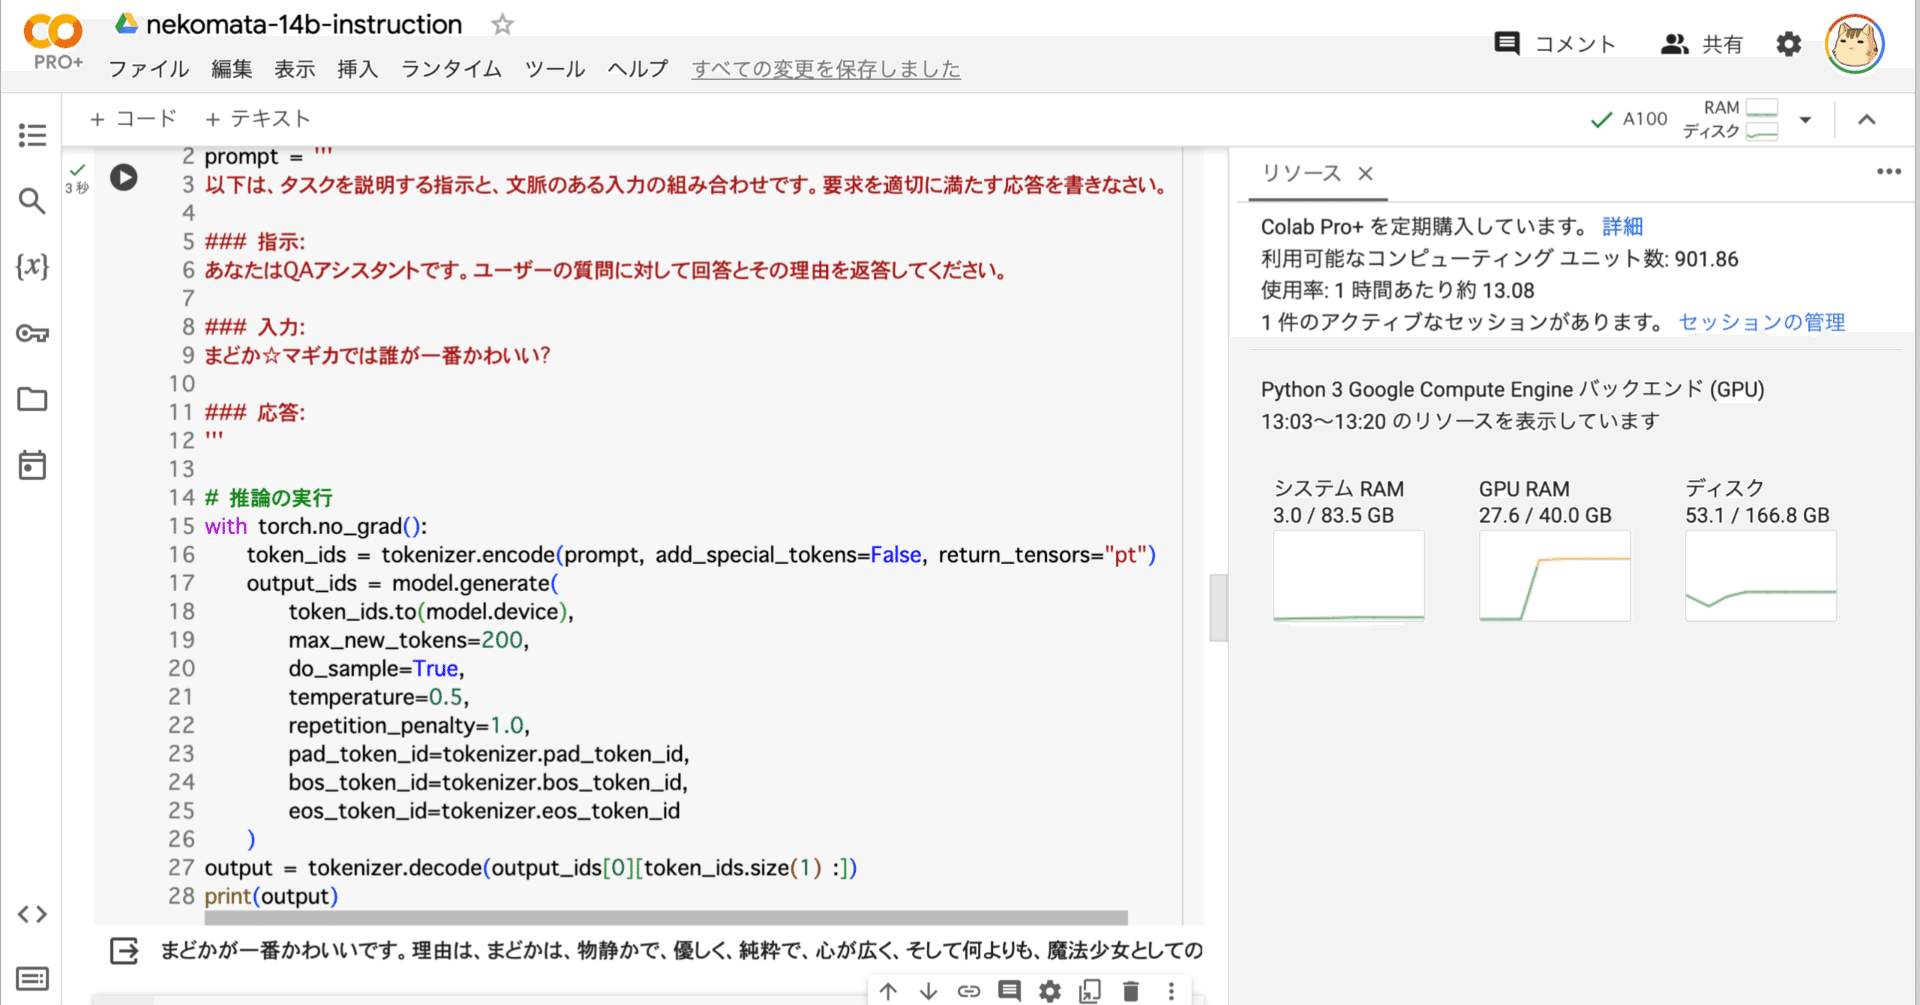Open the 詳細 link about Colab Pro+

point(1622,226)
